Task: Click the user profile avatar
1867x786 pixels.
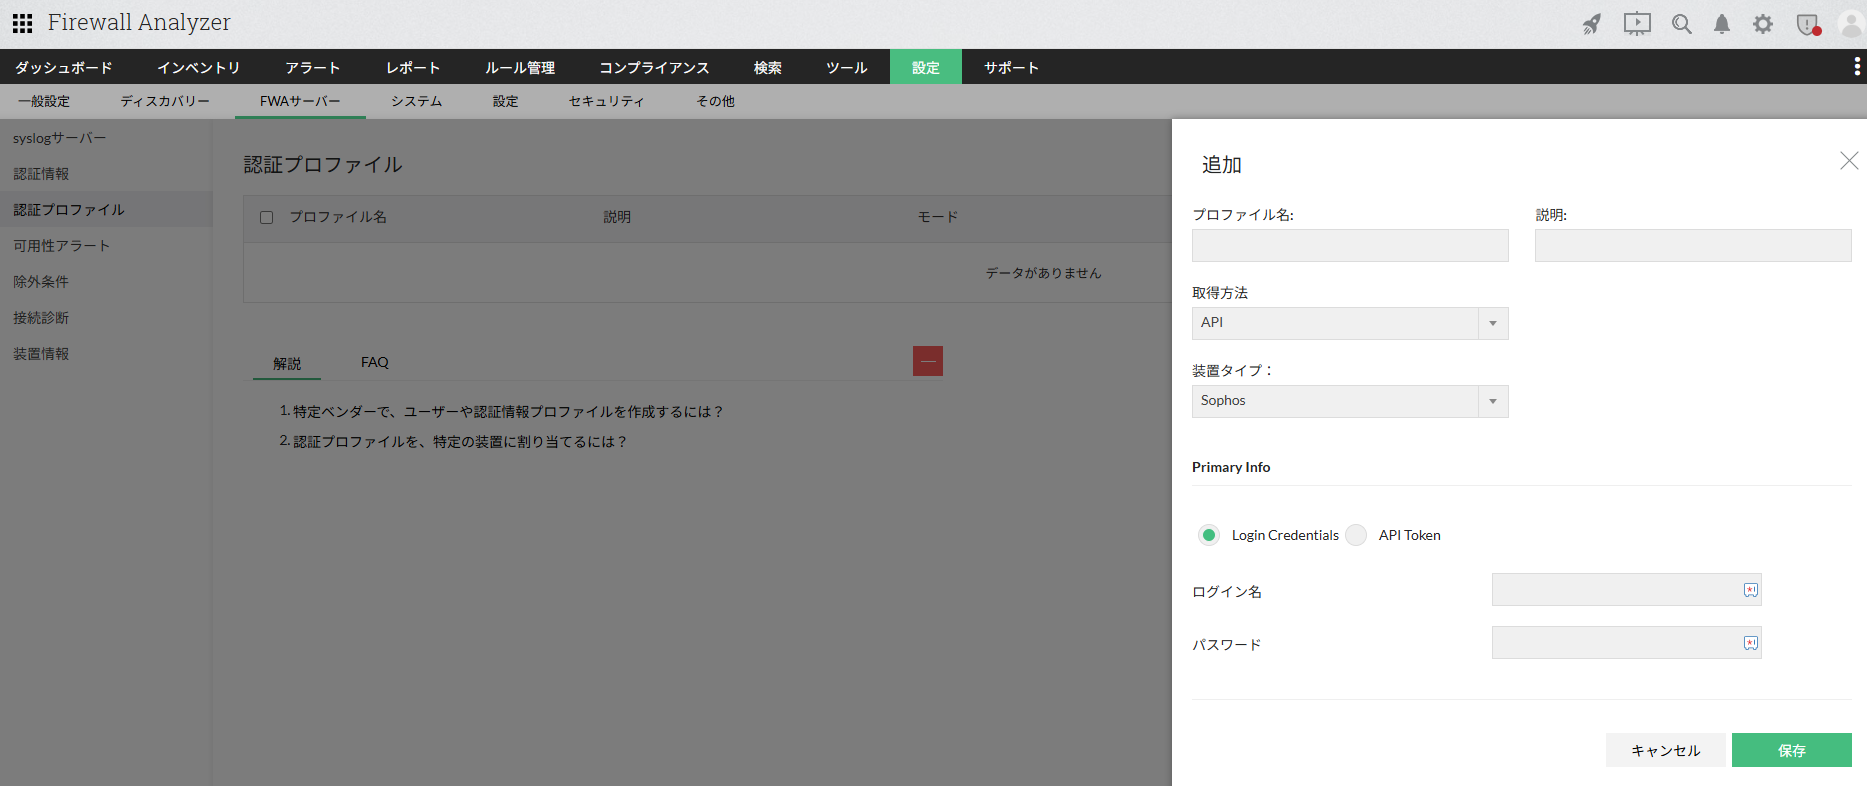Action: point(1850,24)
